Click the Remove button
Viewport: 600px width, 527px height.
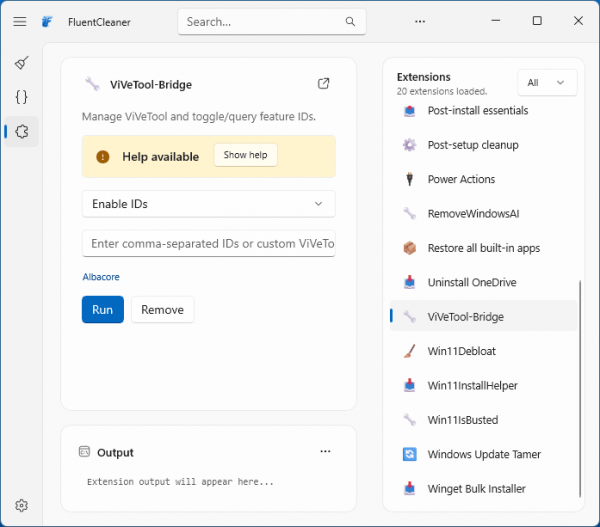[x=162, y=309]
